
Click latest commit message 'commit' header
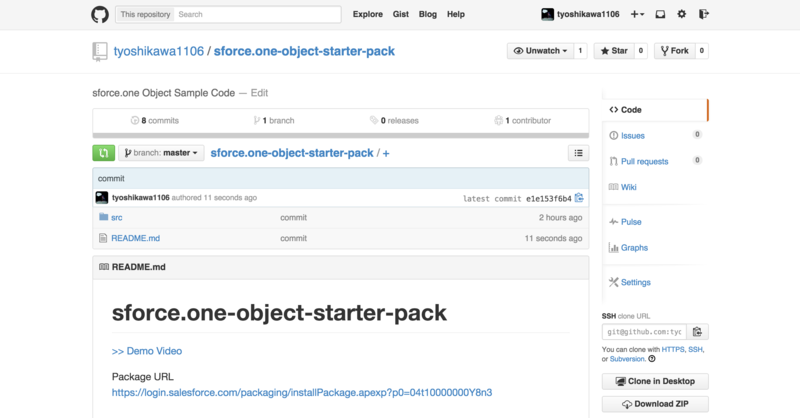click(x=111, y=179)
